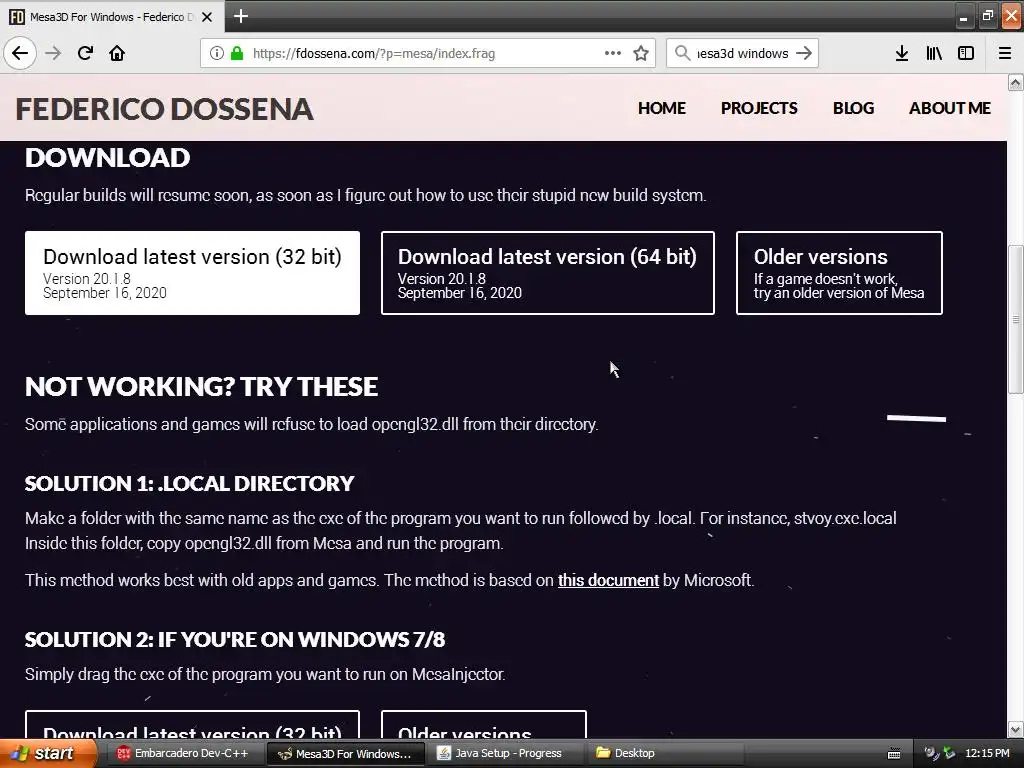The width and height of the screenshot is (1024, 768).
Task: Submit search with the arrow button
Action: coord(805,53)
